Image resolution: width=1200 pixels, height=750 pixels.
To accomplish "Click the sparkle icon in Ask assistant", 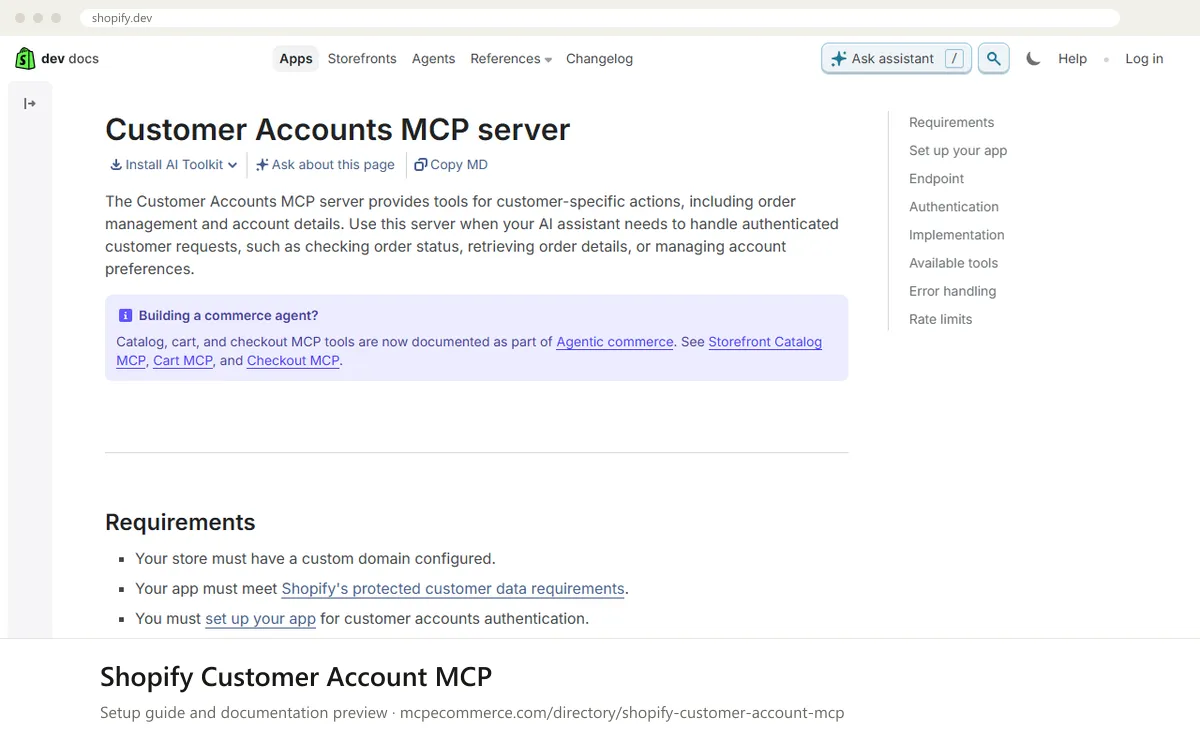I will [838, 59].
